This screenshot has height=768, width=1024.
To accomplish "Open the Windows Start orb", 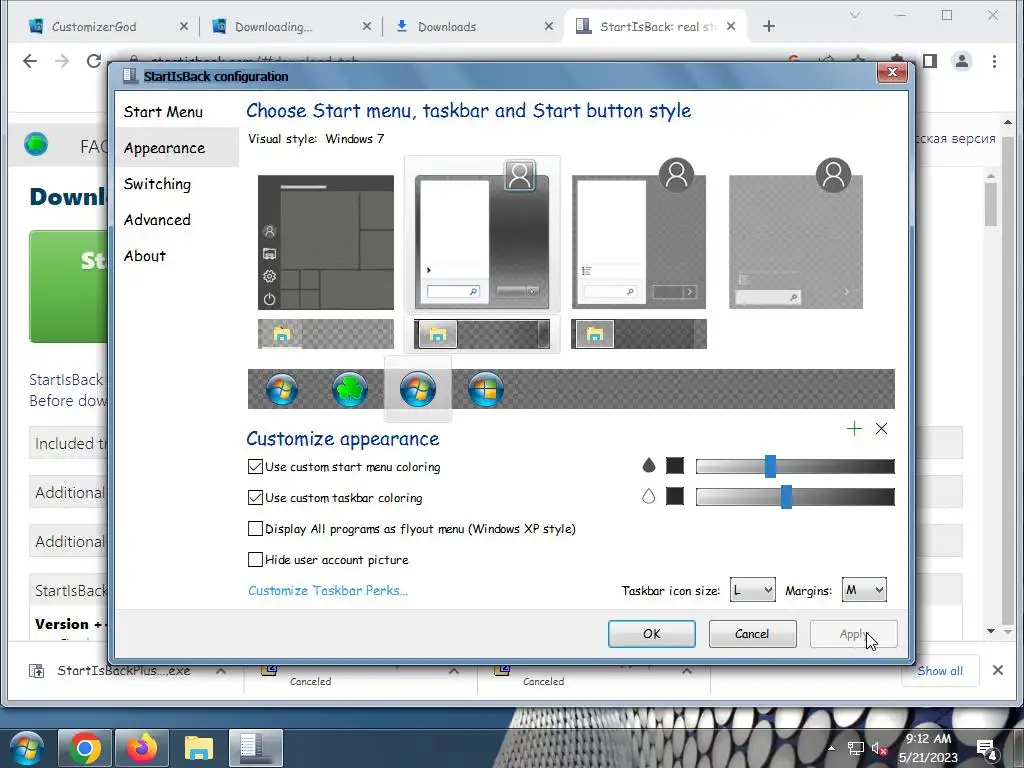I will [x=26, y=748].
